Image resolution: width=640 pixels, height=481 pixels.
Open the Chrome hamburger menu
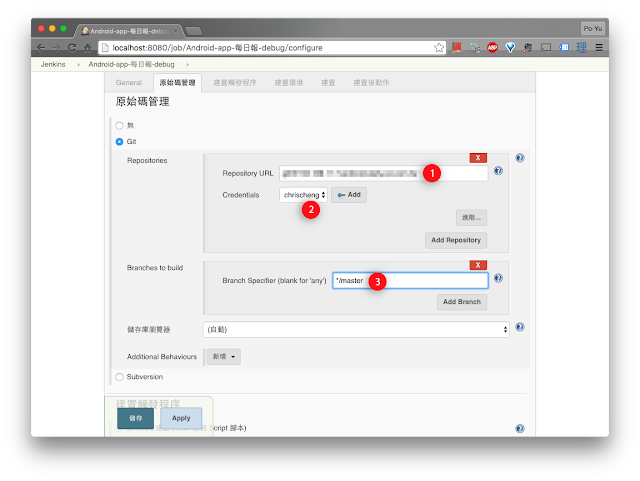[x=599, y=48]
